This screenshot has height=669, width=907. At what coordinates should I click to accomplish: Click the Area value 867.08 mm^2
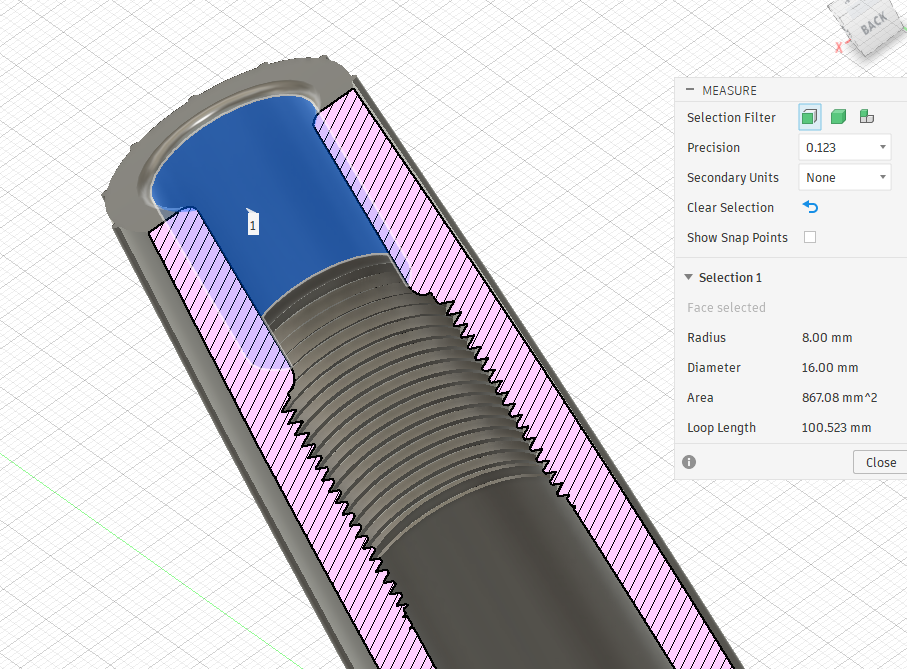839,398
